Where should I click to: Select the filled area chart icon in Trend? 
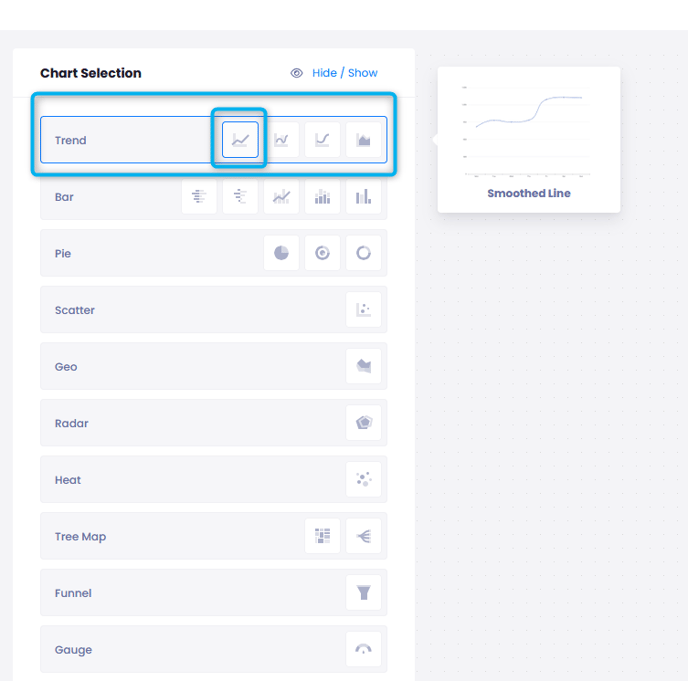click(x=363, y=140)
